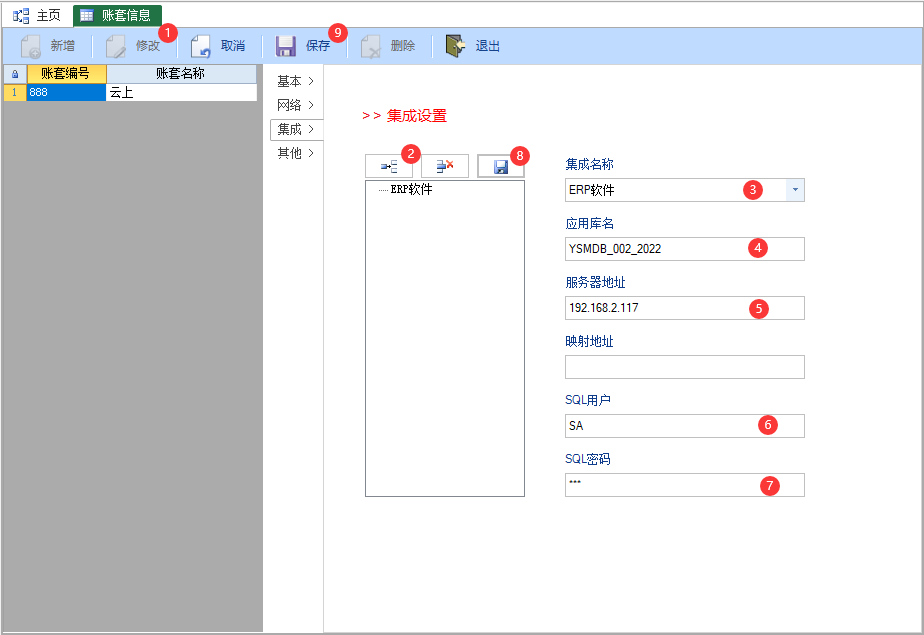This screenshot has width=924, height=635.
Task: Click the 集成名称 combo box text ERP软件
Action: pyautogui.click(x=592, y=190)
